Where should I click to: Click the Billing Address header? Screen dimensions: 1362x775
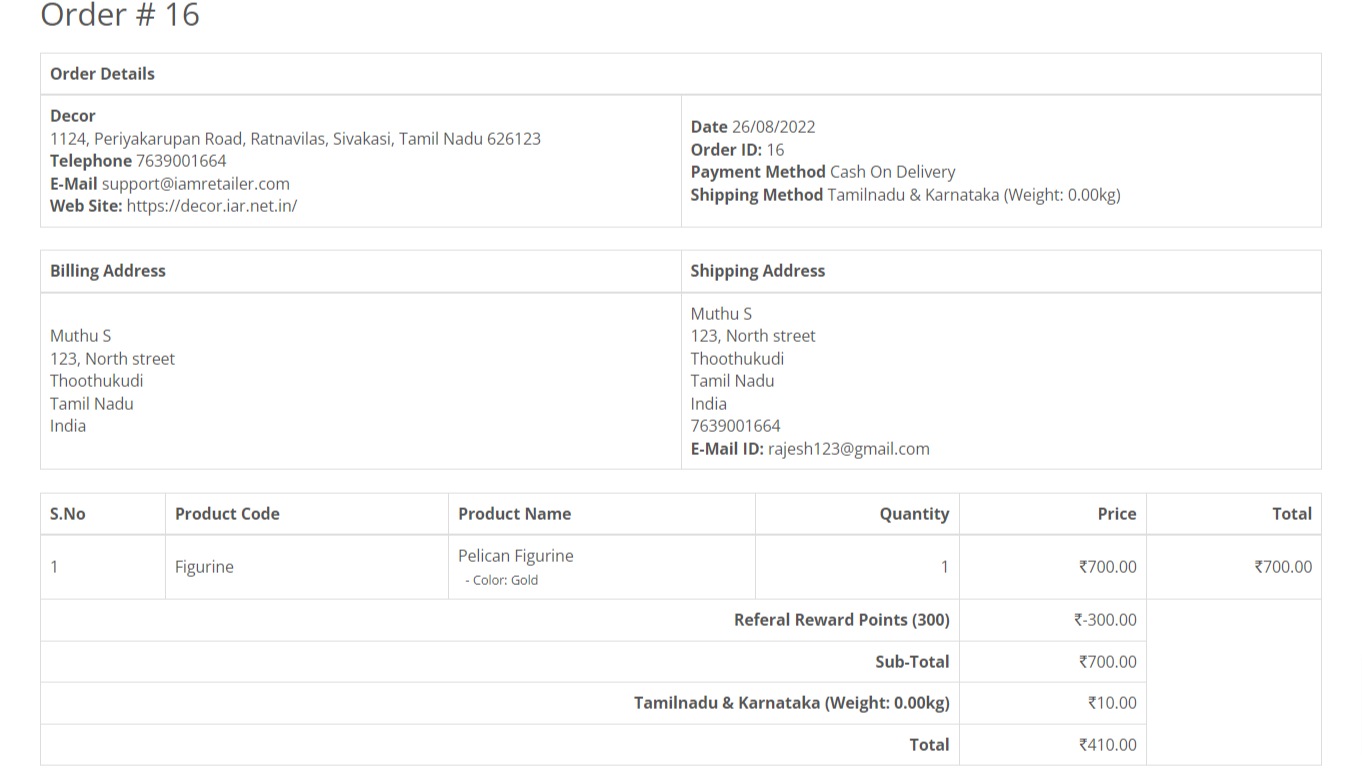(x=108, y=271)
